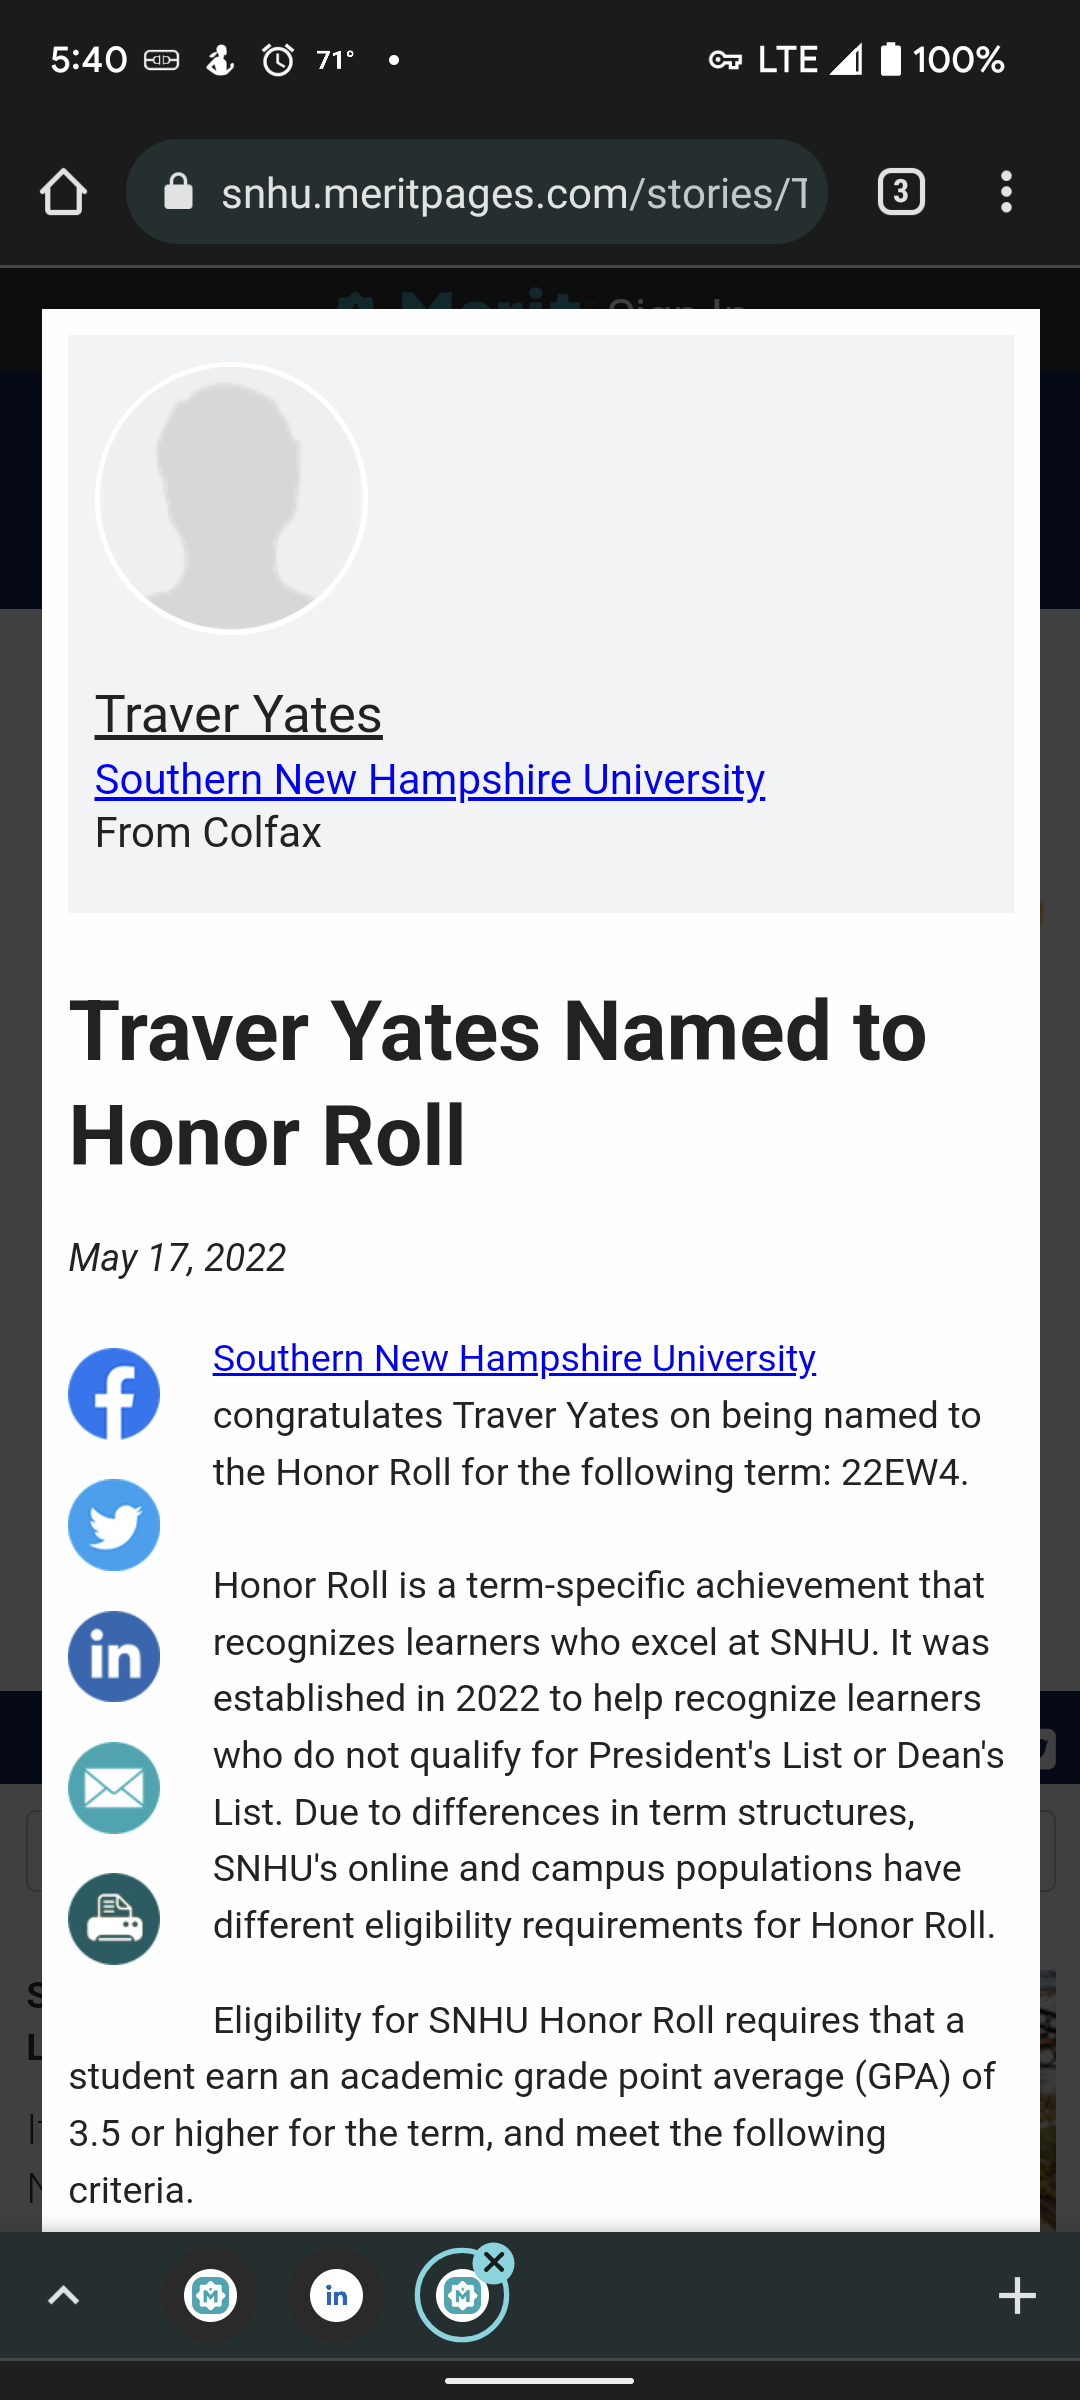Expand the tab group strip chevron
Screen dimensions: 1080x2400
pos(64,2296)
